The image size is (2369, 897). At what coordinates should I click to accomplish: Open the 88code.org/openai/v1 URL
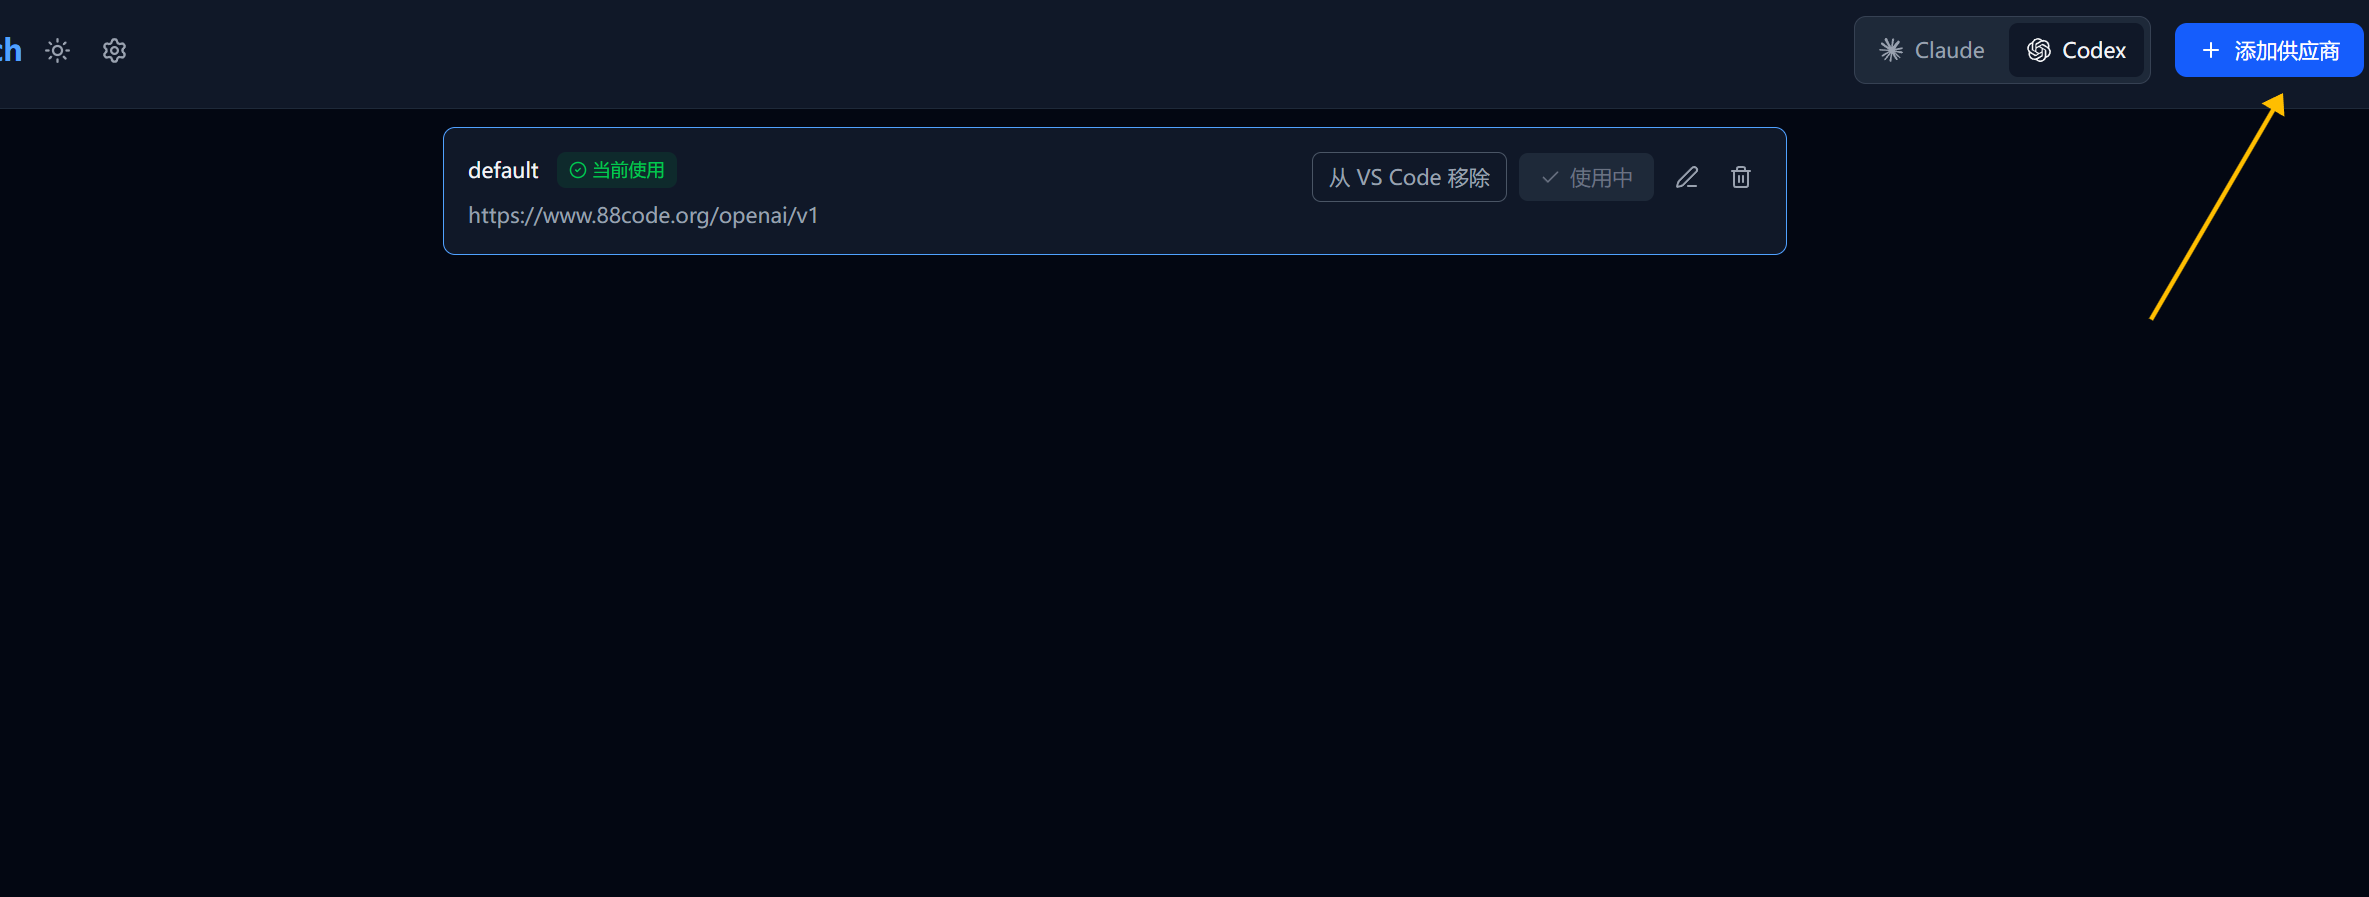tap(643, 216)
